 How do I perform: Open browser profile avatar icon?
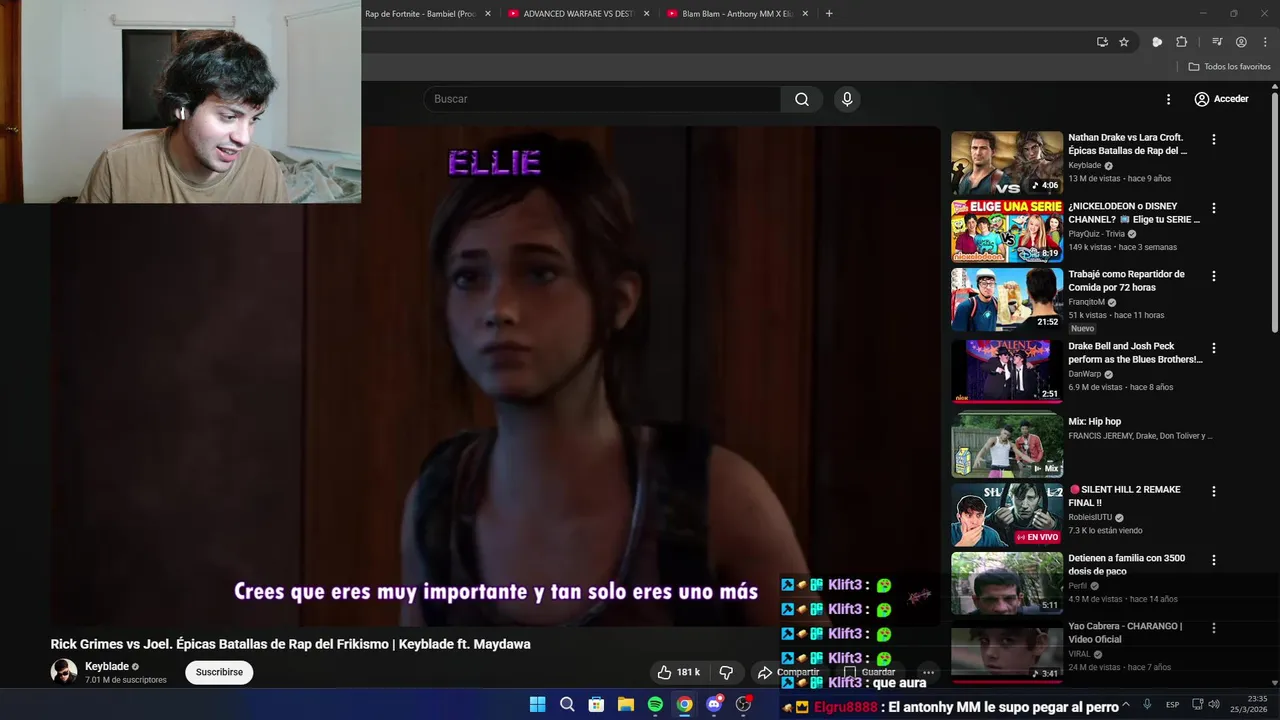1241,42
